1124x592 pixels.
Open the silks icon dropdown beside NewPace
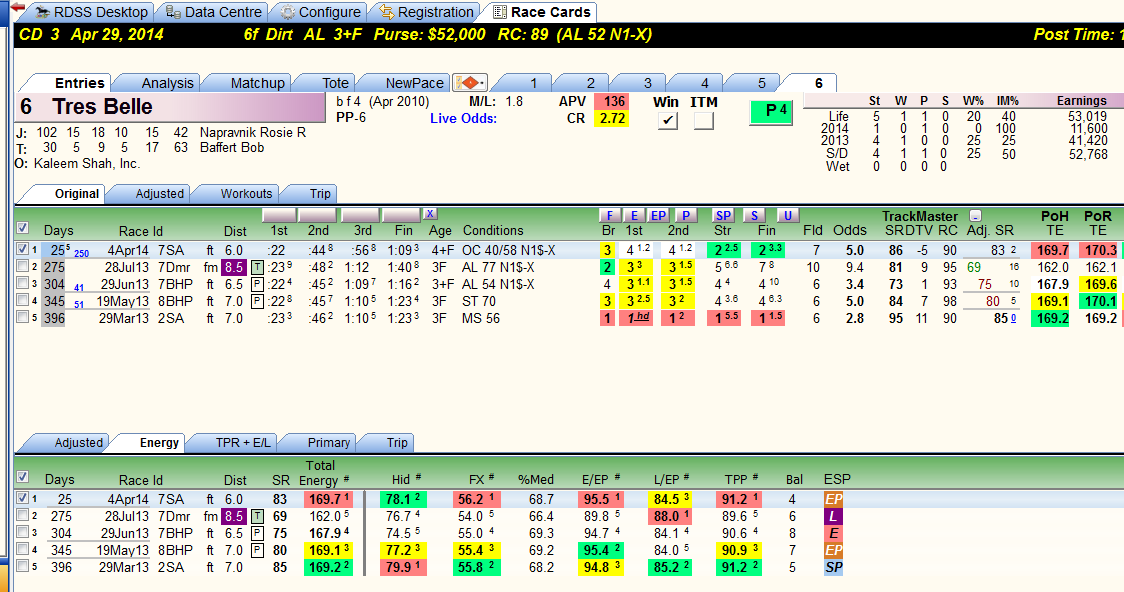pyautogui.click(x=470, y=82)
